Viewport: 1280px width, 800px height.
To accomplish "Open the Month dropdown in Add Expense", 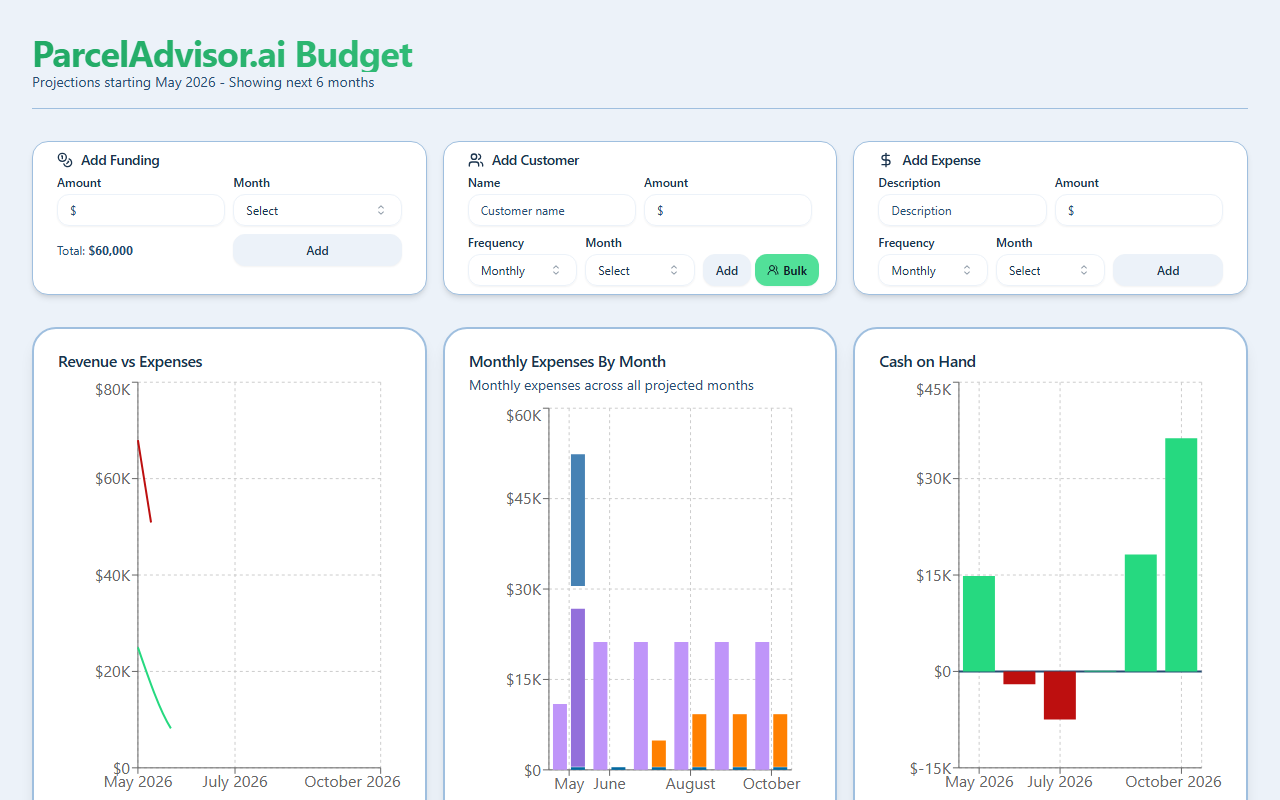I will tap(1050, 271).
